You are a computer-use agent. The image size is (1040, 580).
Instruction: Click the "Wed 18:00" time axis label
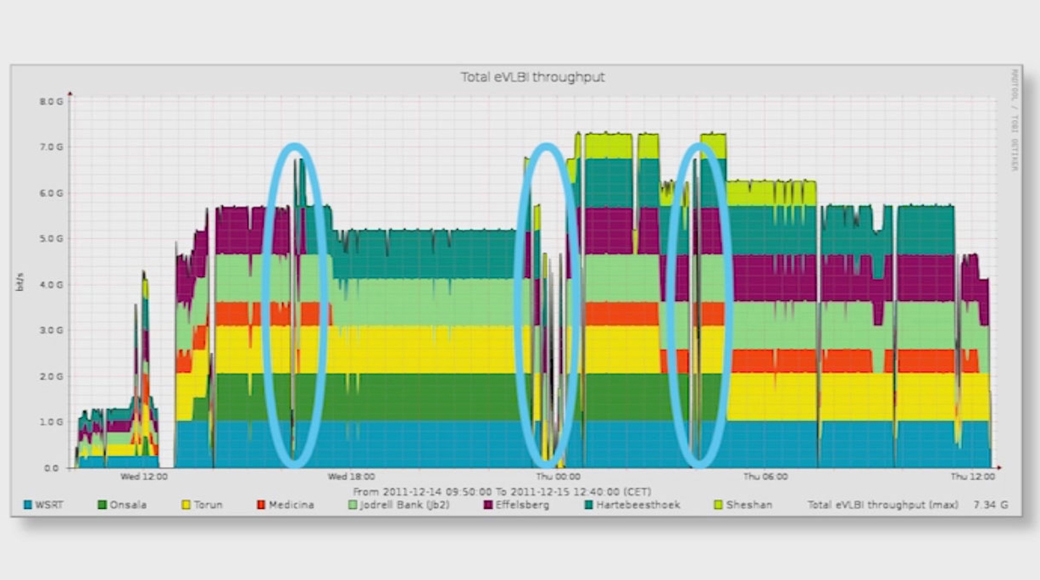351,477
